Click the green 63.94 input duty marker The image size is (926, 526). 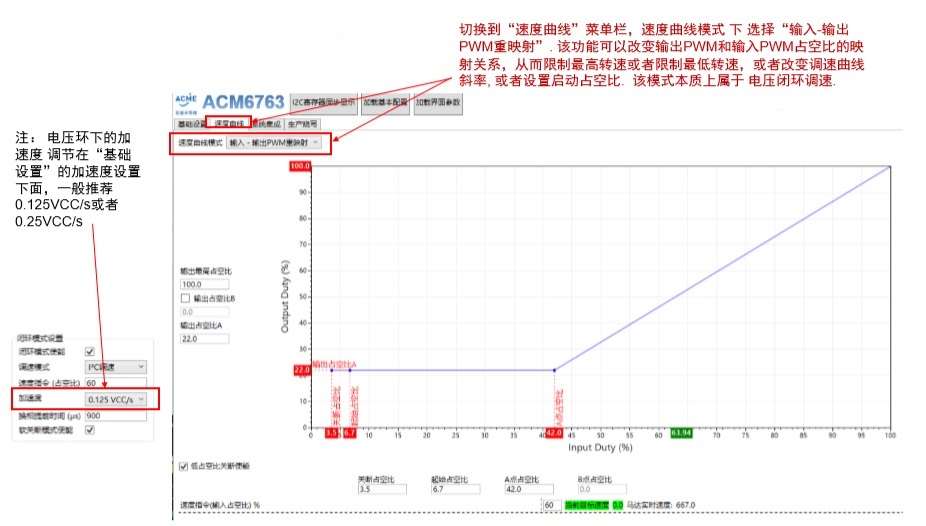pos(682,433)
